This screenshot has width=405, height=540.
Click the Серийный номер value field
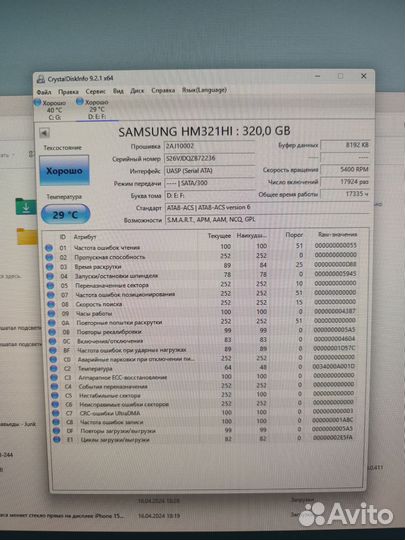pyautogui.click(x=210, y=158)
